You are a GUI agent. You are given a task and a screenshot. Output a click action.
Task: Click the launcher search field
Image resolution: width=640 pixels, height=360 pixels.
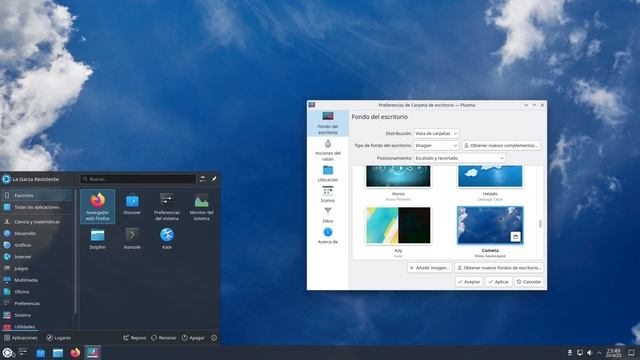(138, 179)
